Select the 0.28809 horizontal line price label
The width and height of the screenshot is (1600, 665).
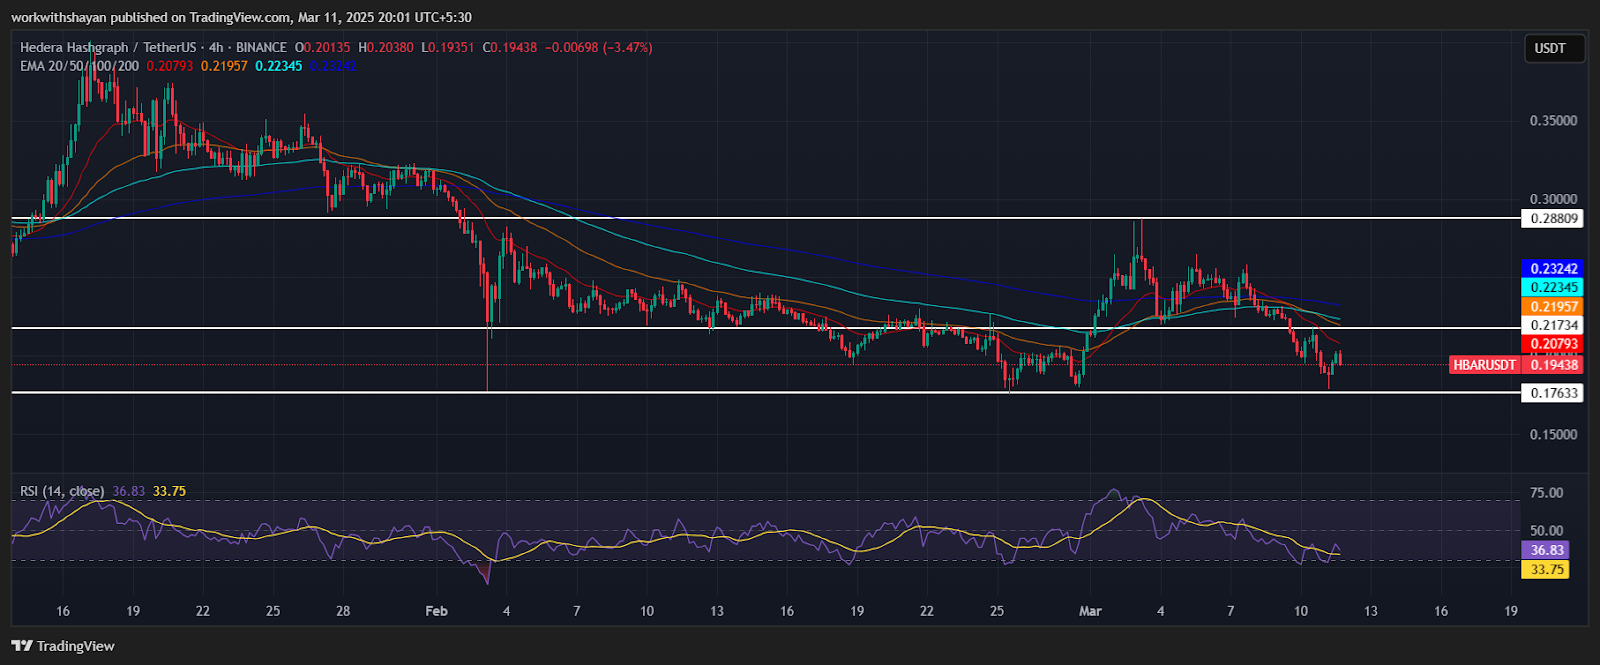click(x=1551, y=218)
